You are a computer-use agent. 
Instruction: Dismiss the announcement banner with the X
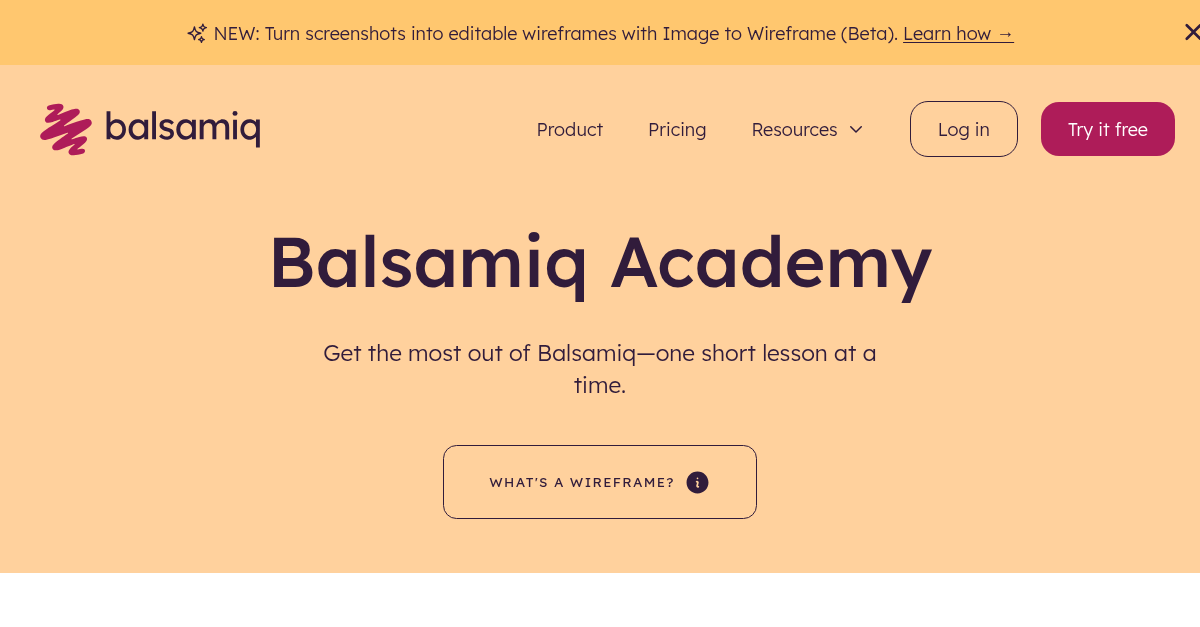(x=1191, y=32)
